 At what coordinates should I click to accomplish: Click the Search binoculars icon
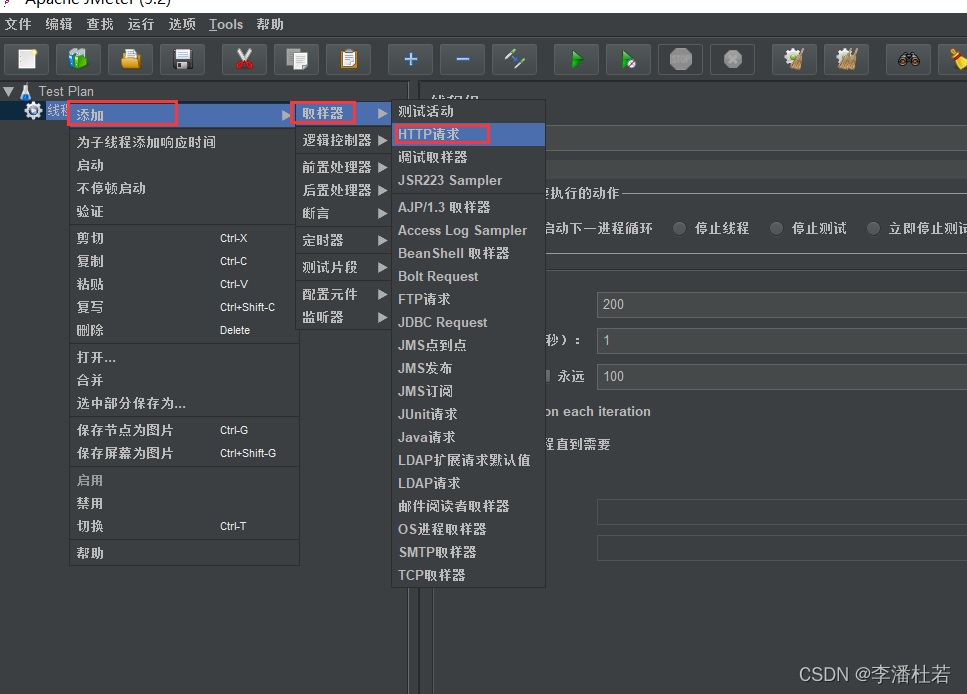pyautogui.click(x=908, y=59)
